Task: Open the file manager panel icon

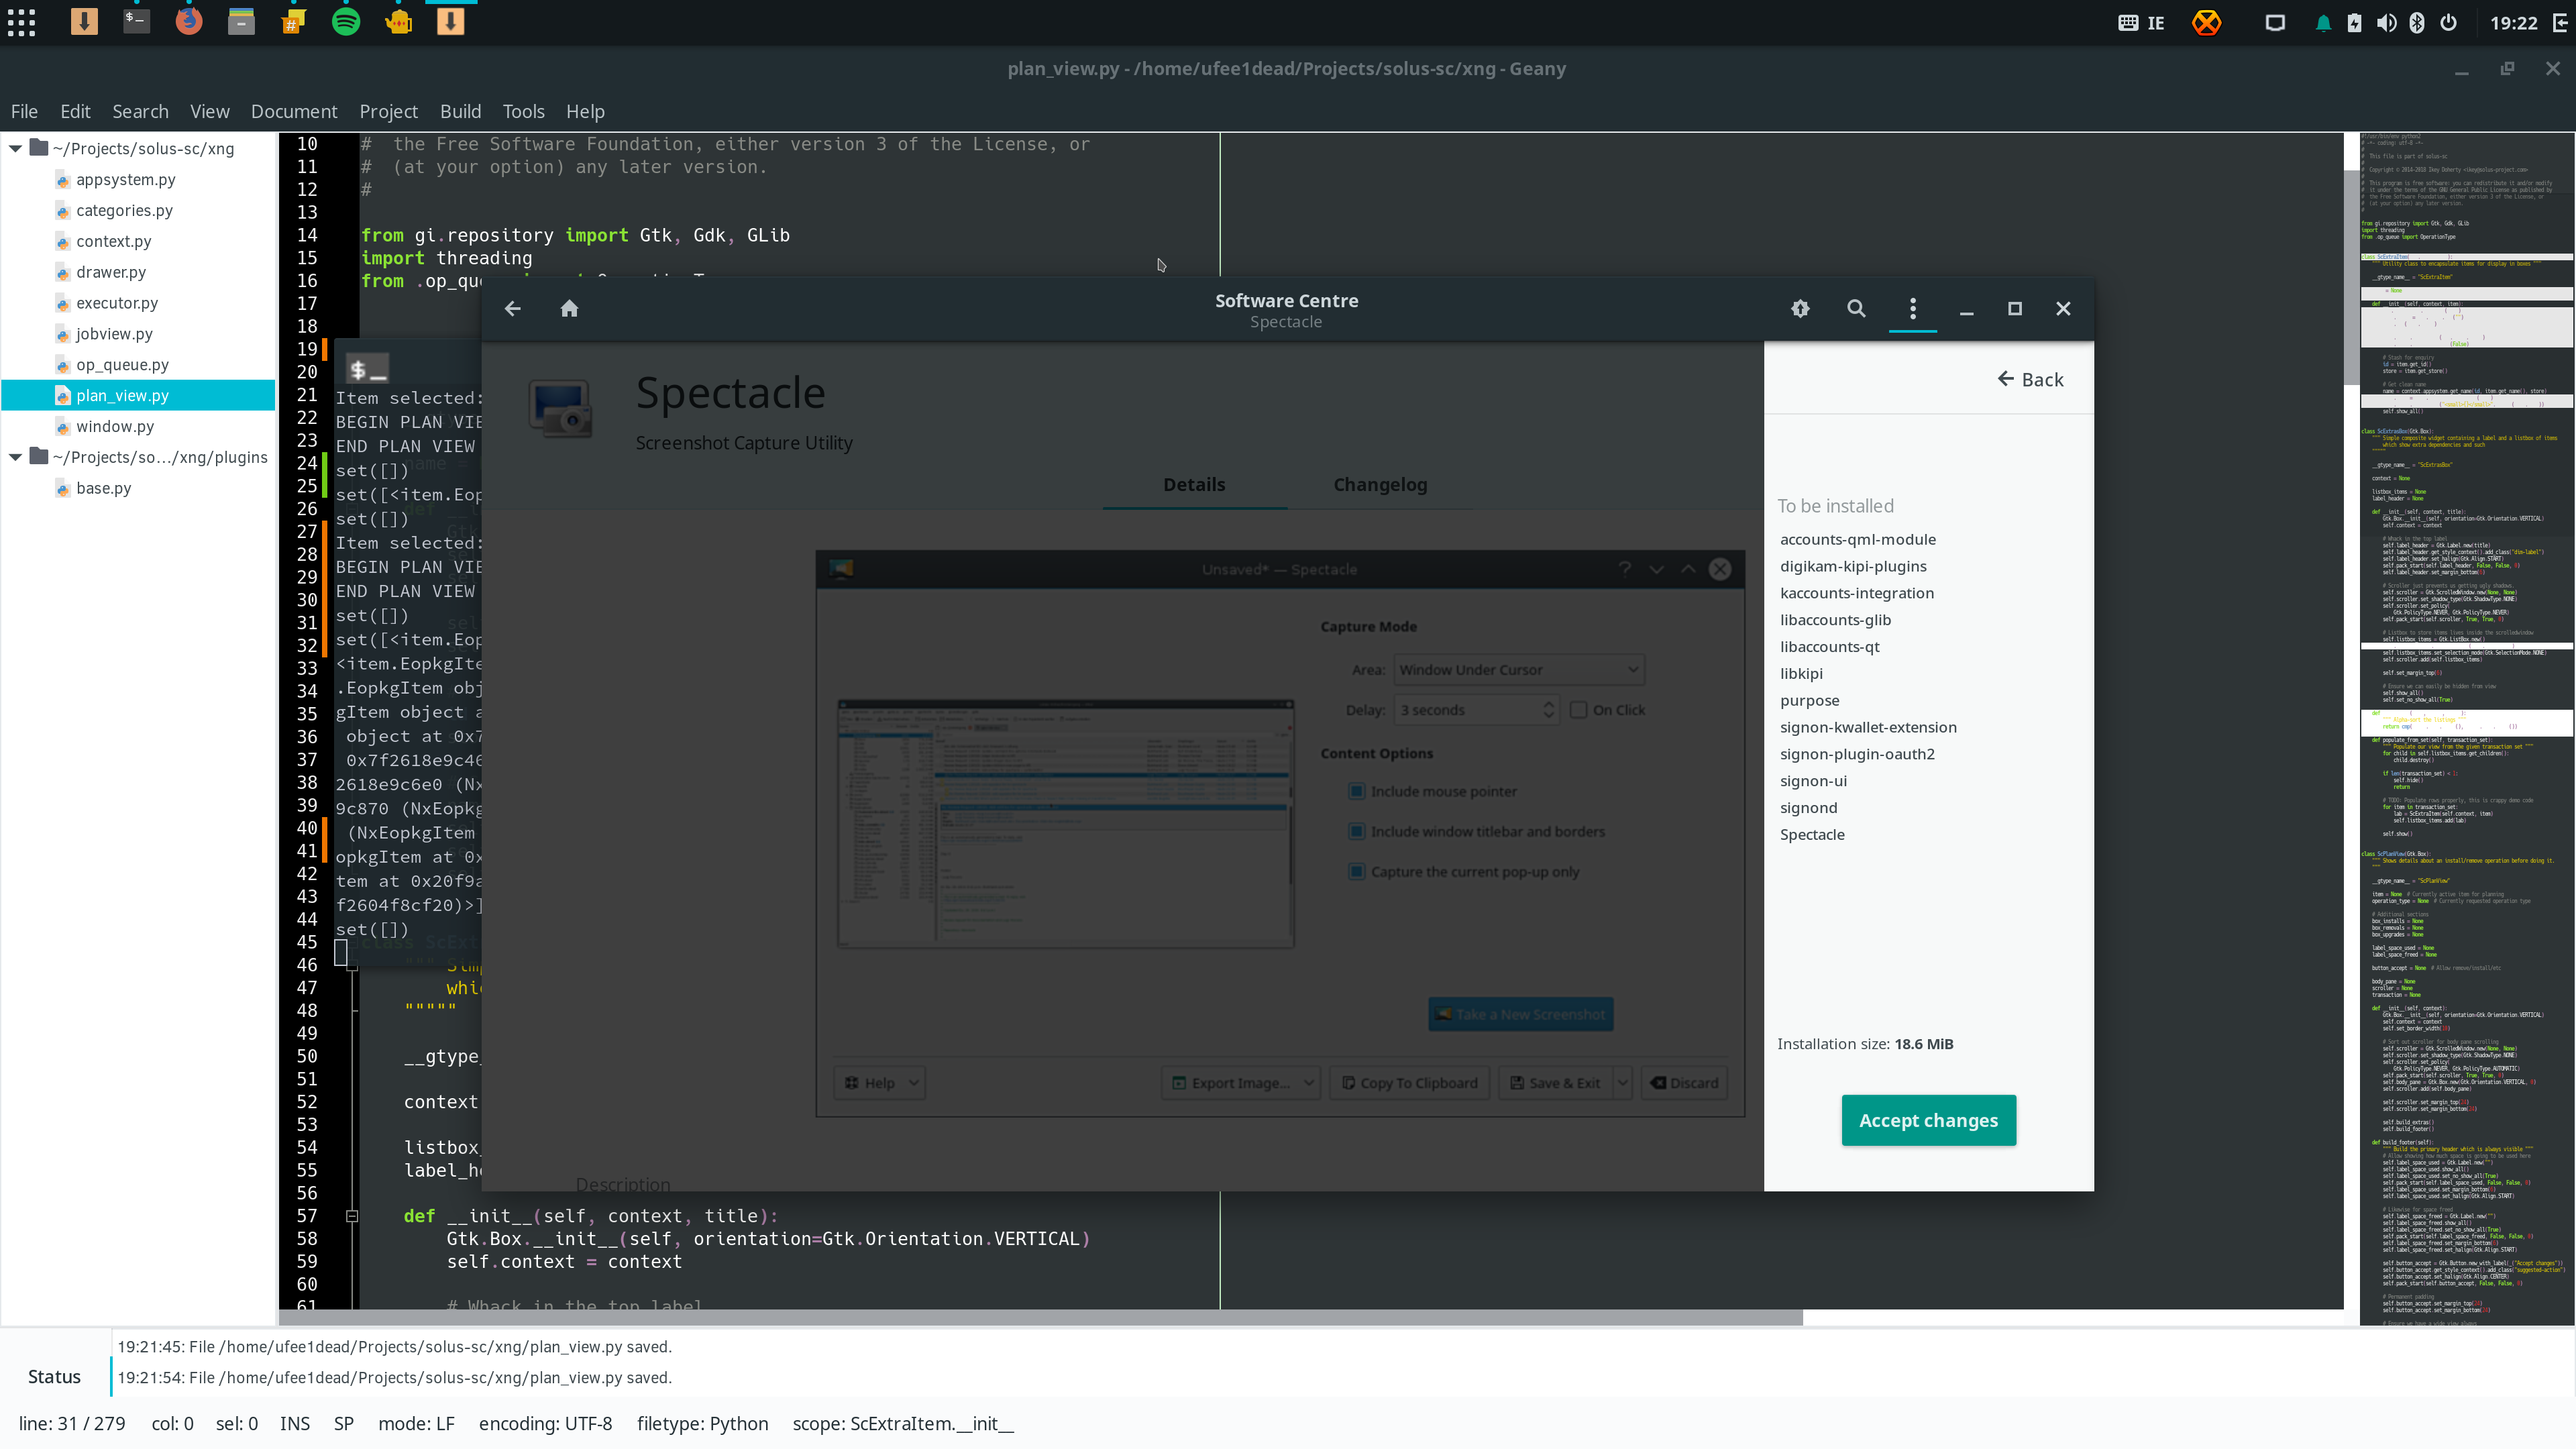Action: (241, 21)
